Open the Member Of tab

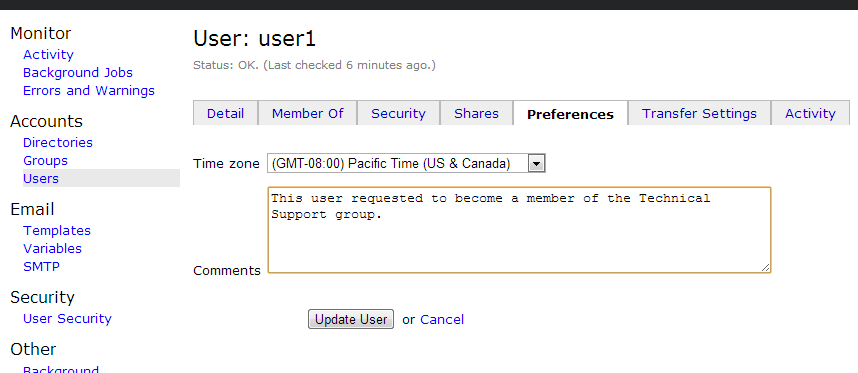click(x=308, y=113)
